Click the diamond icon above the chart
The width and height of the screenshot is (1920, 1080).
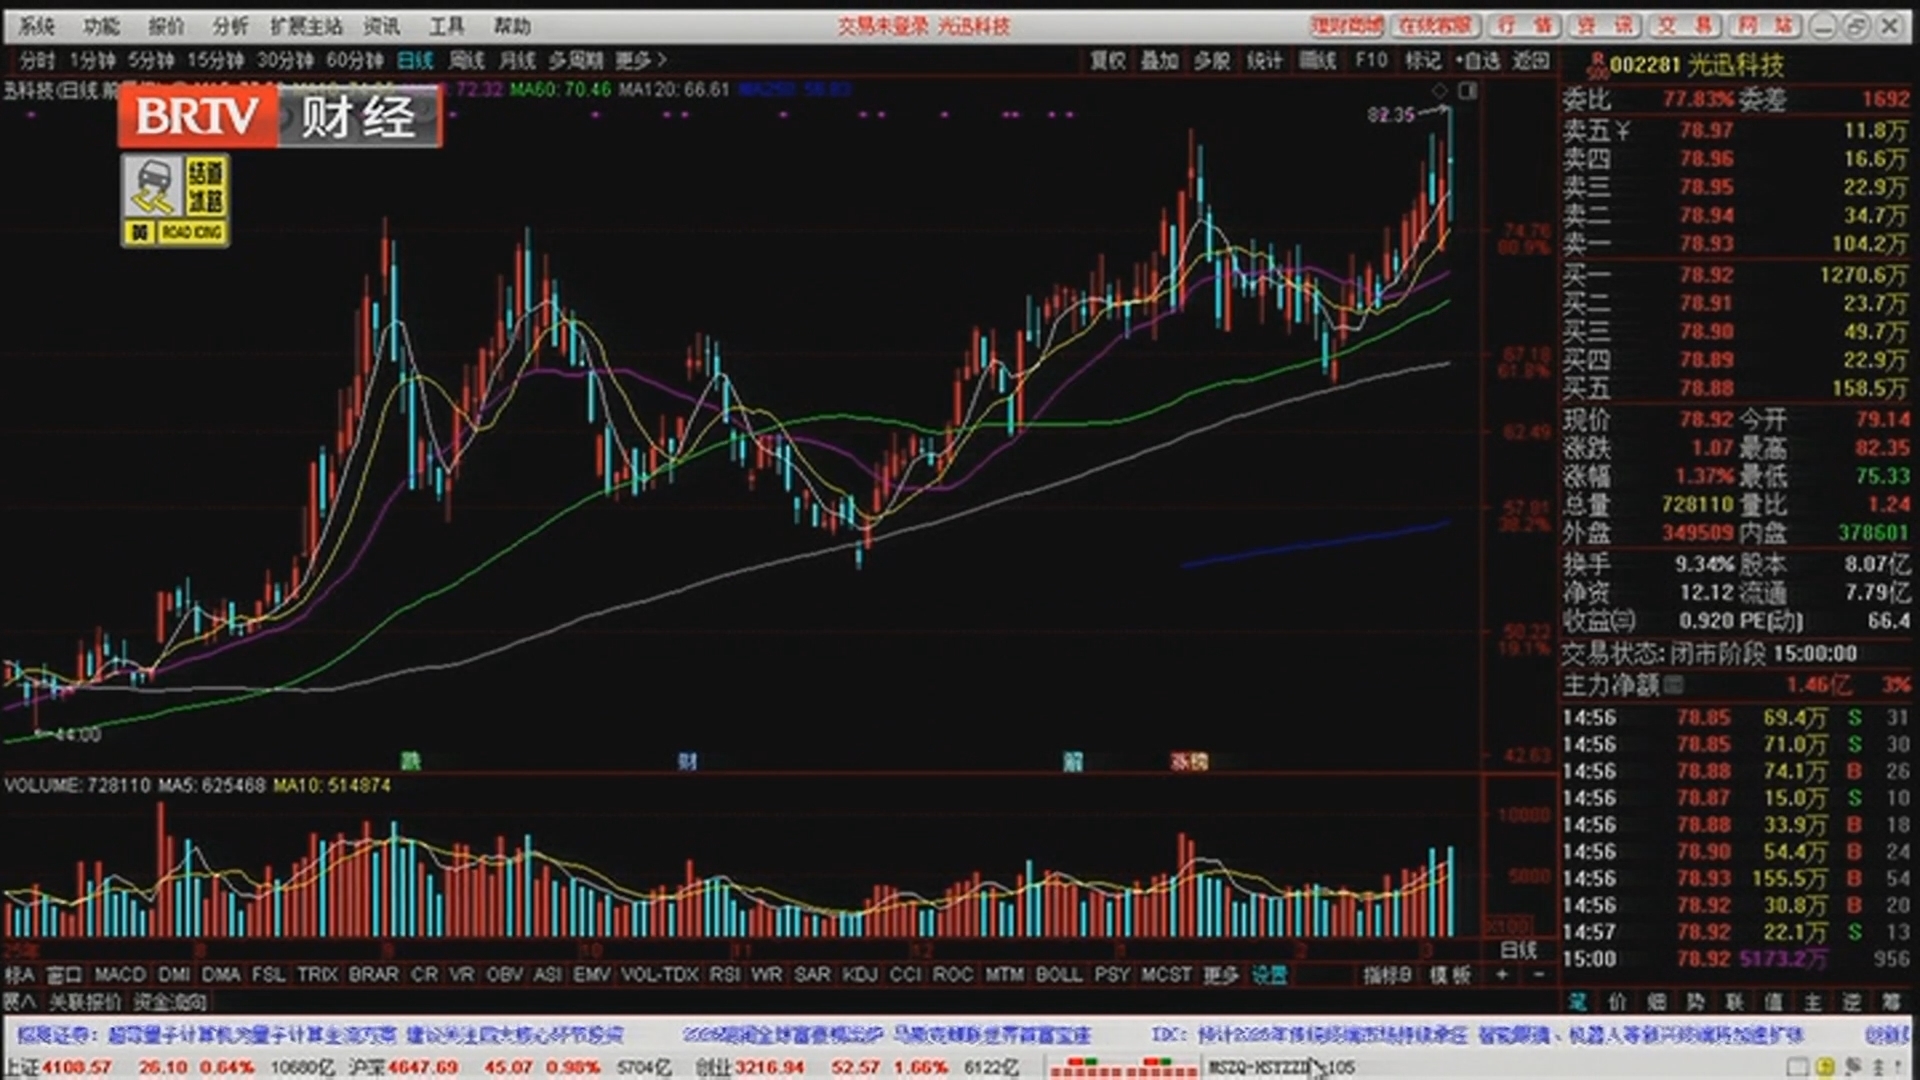coord(1440,91)
